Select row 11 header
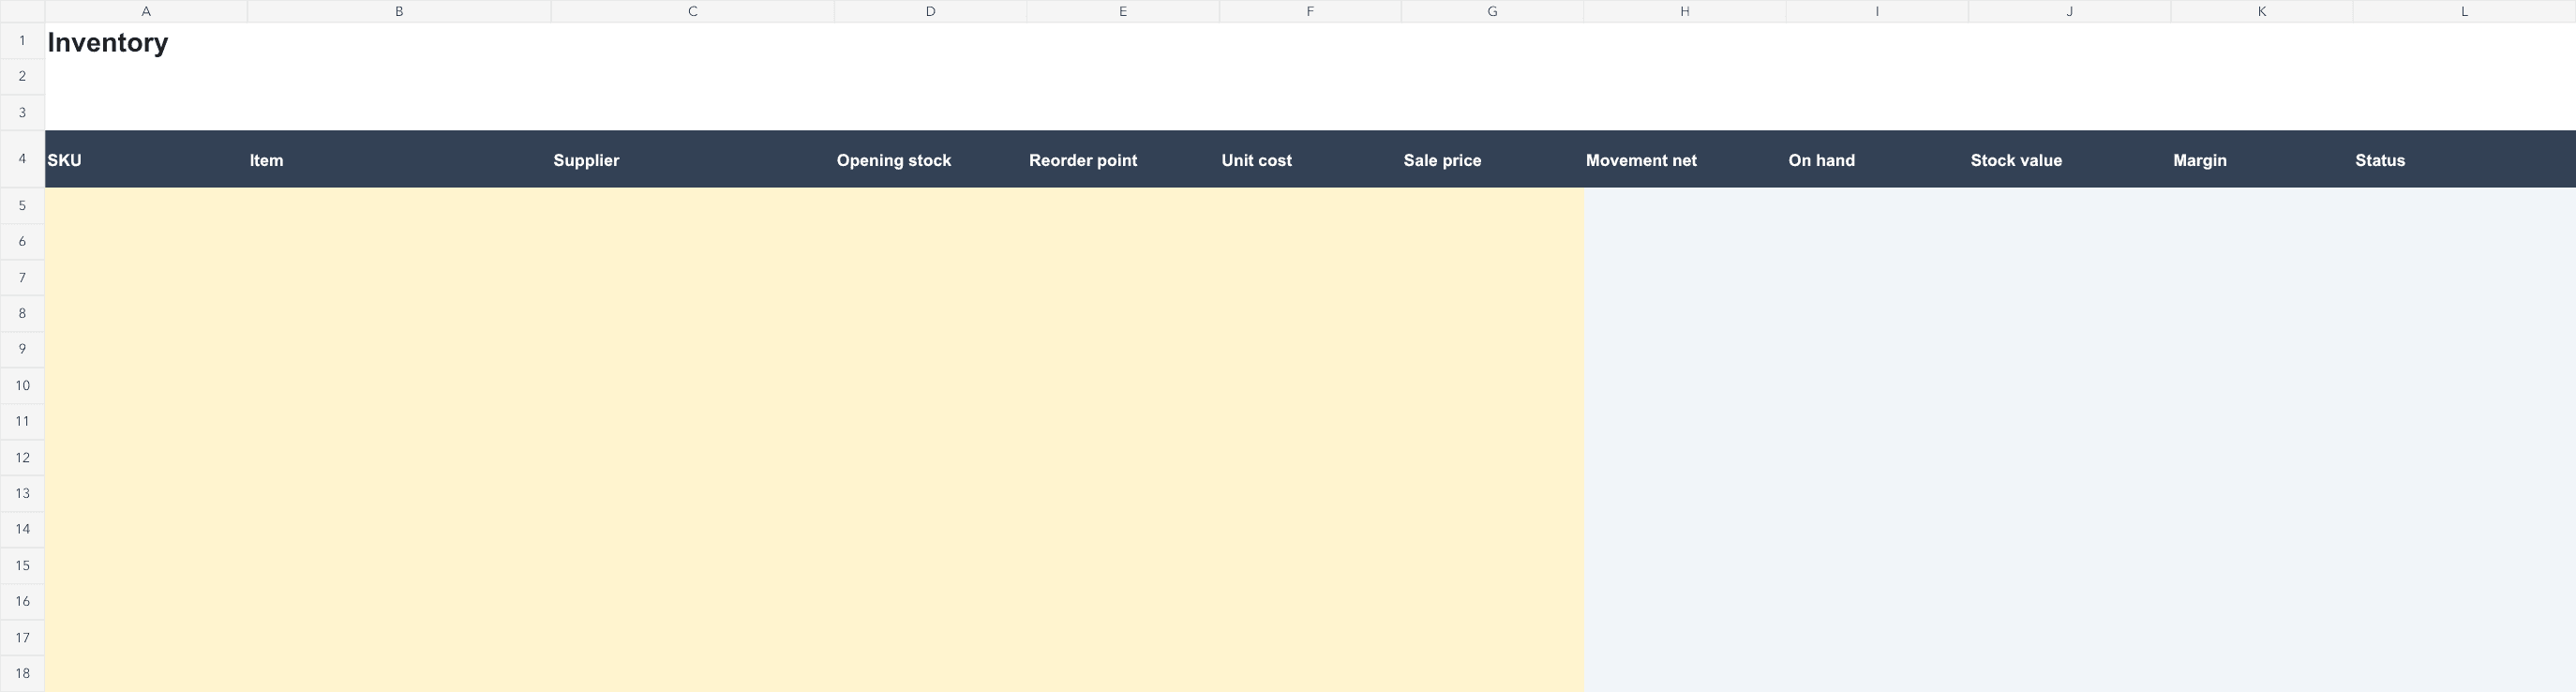 pyautogui.click(x=22, y=421)
